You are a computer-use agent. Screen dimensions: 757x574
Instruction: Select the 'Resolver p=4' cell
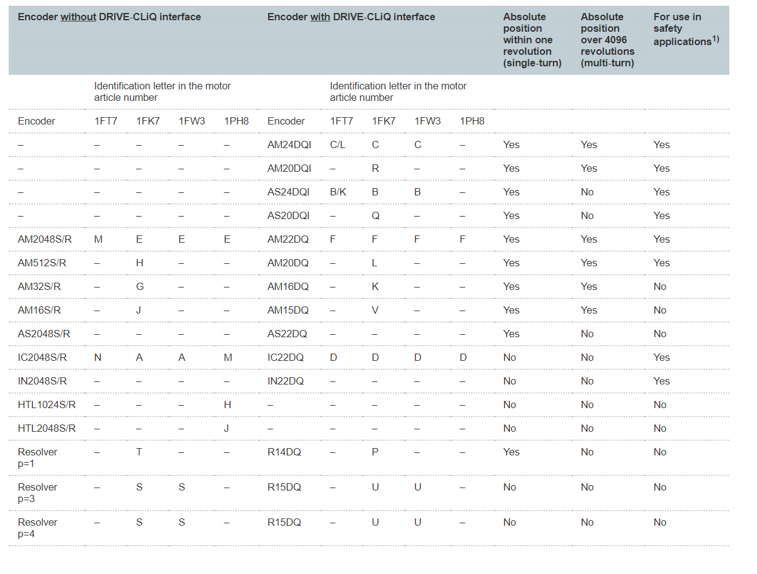37,528
